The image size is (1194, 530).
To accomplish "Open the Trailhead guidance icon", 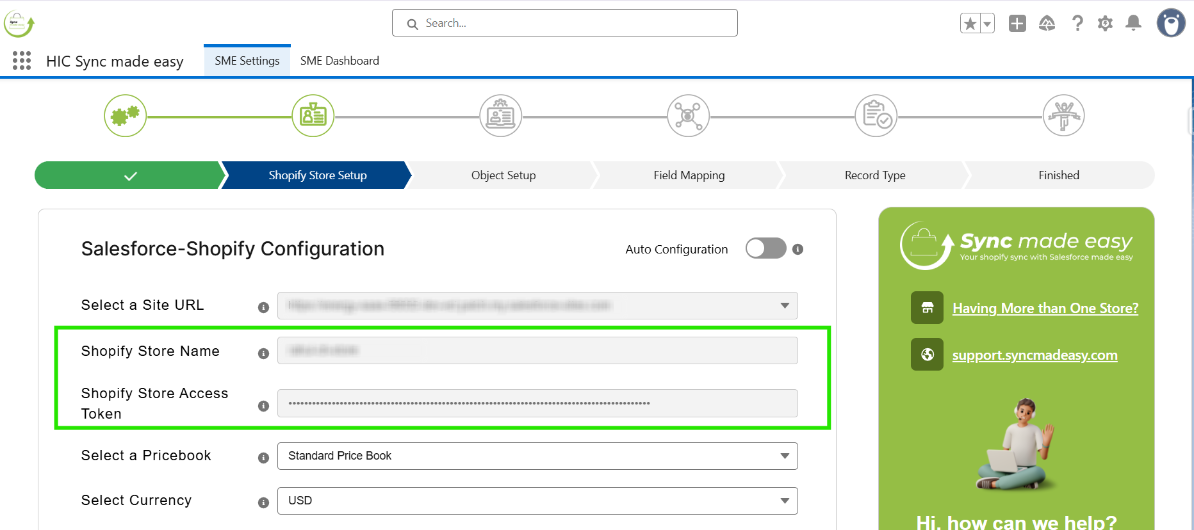I will pyautogui.click(x=1047, y=24).
